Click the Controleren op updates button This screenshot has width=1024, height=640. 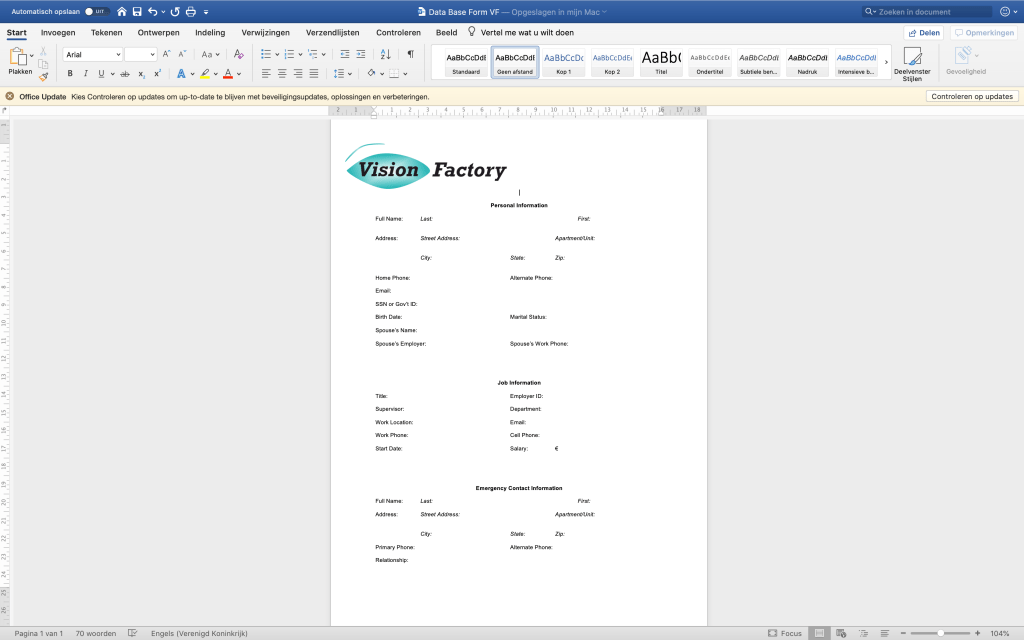972,96
